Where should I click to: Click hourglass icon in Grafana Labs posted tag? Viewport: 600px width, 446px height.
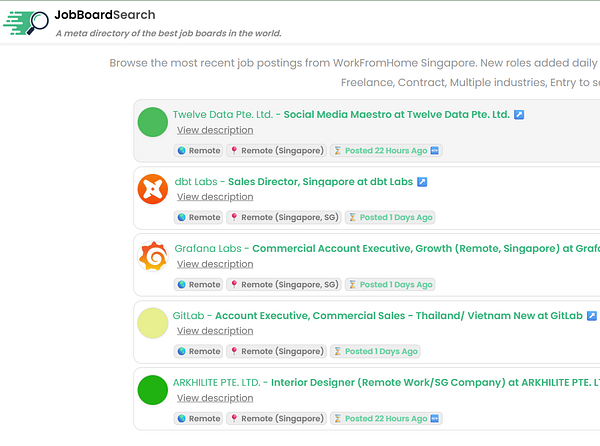click(352, 285)
